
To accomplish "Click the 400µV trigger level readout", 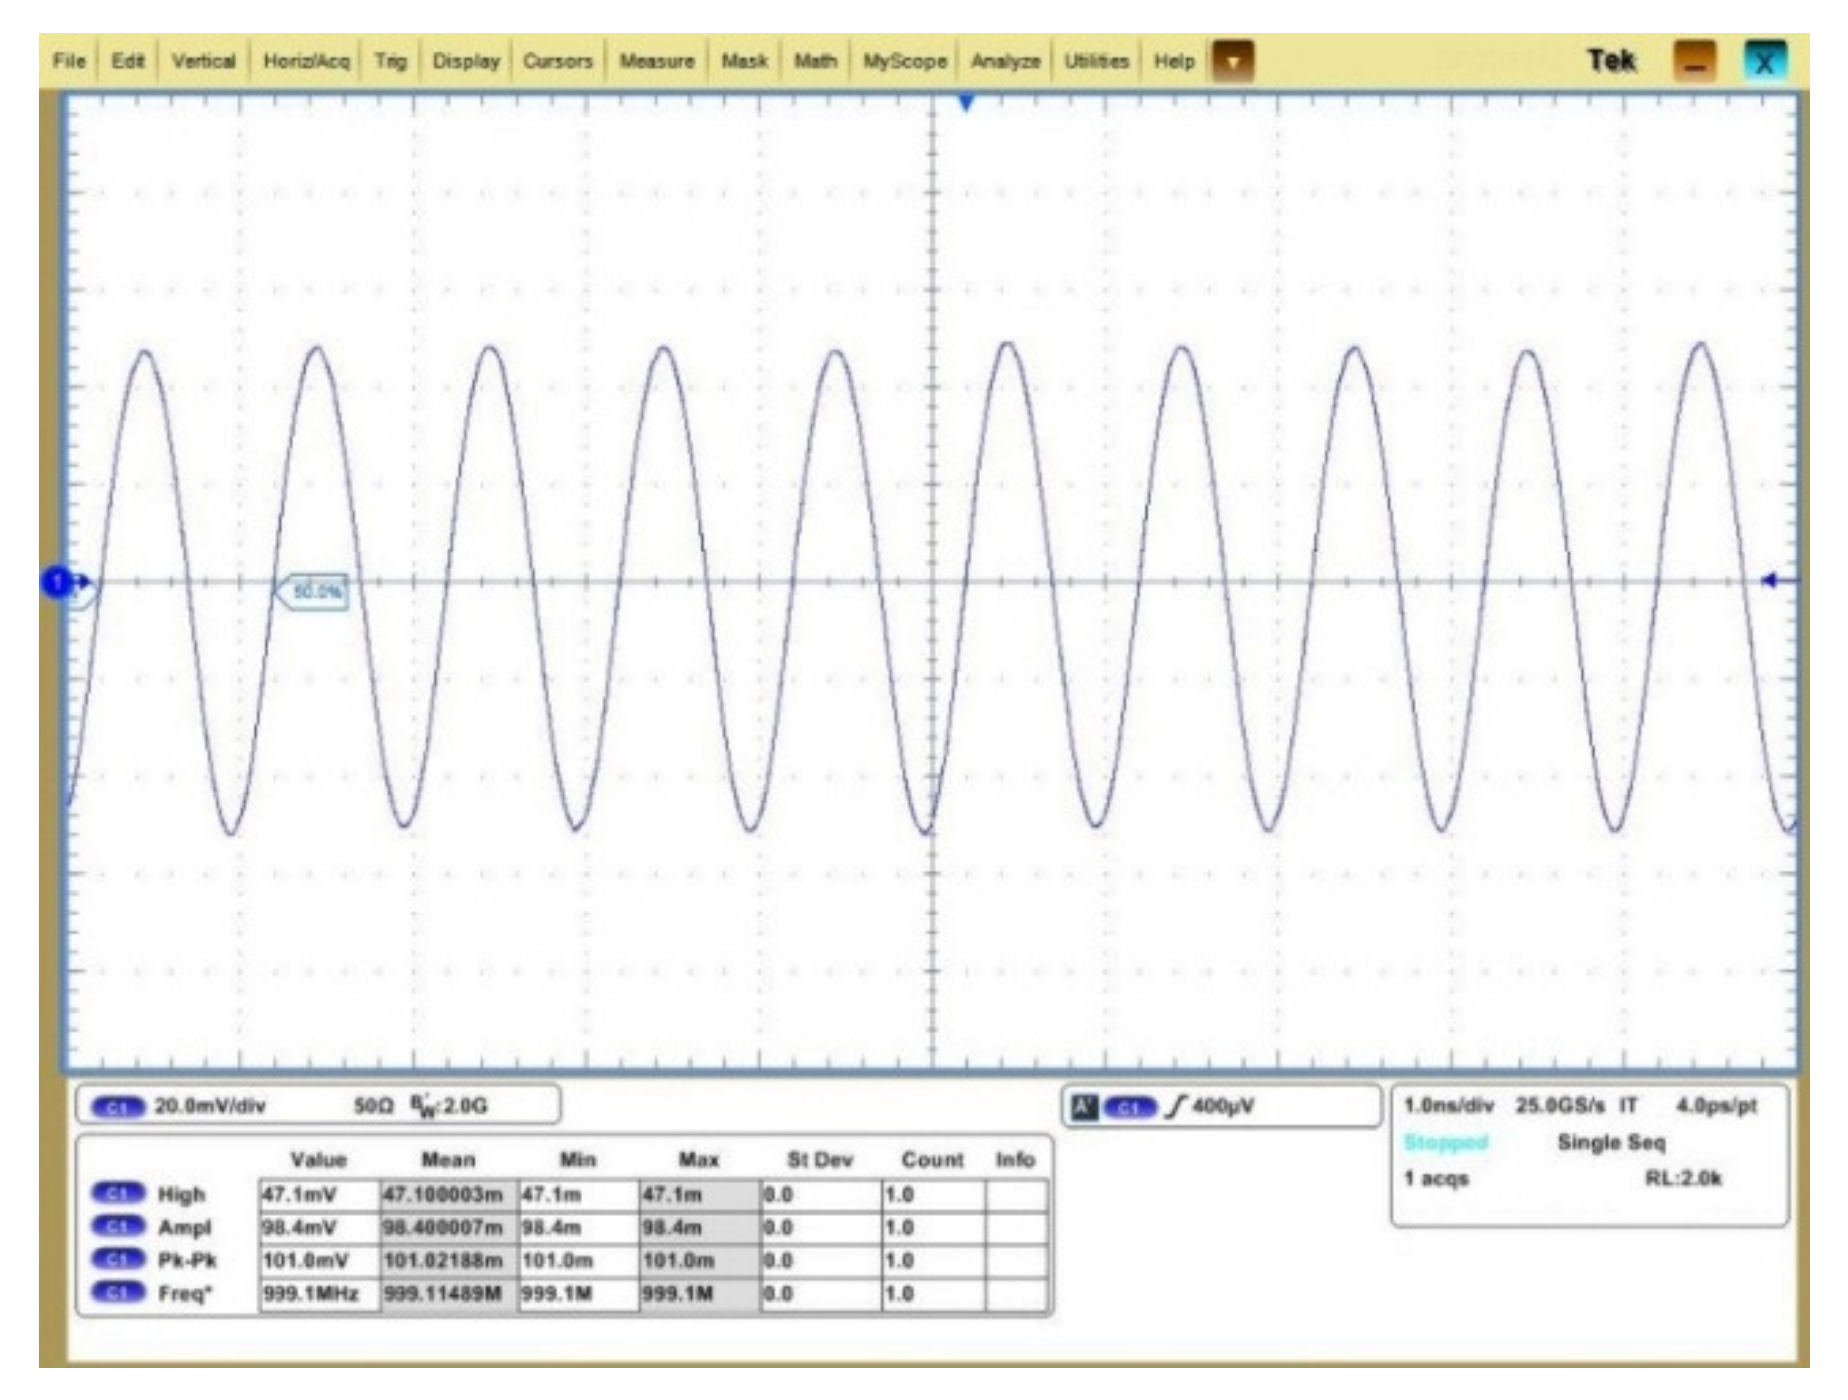I will (1223, 1106).
